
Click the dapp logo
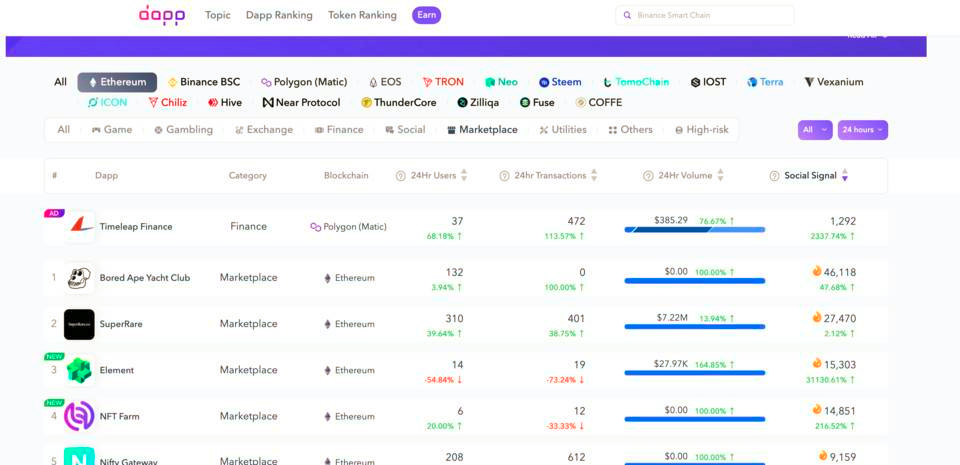point(162,15)
